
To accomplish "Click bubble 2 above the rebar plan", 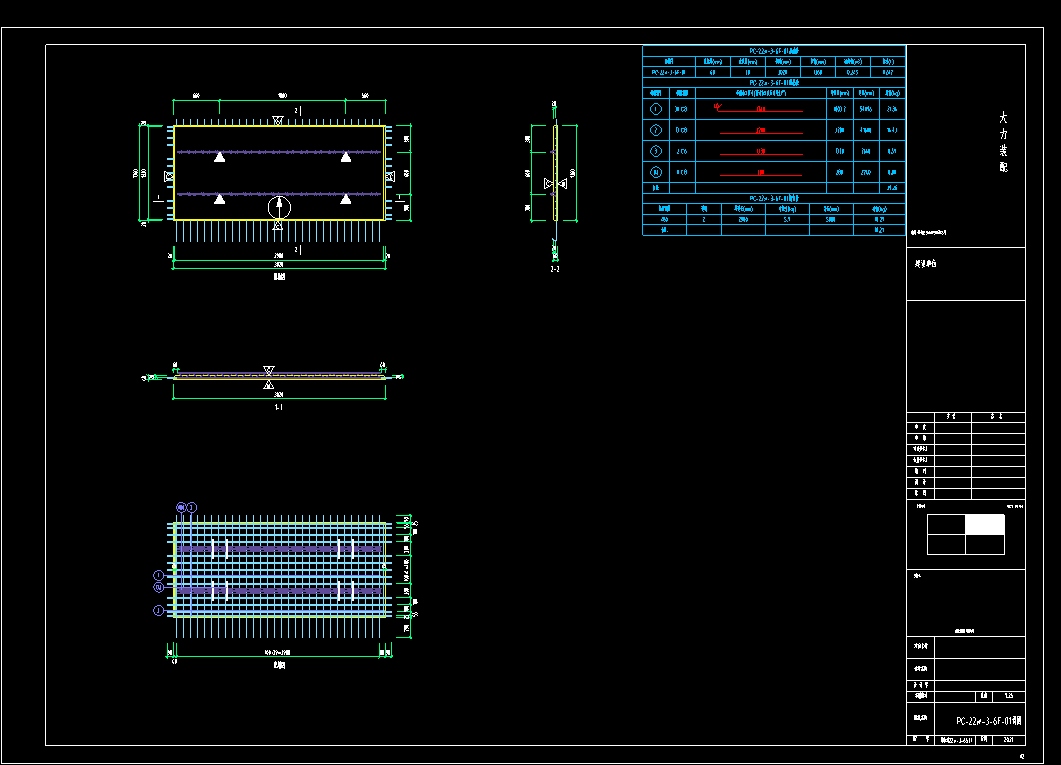I will (x=192, y=507).
